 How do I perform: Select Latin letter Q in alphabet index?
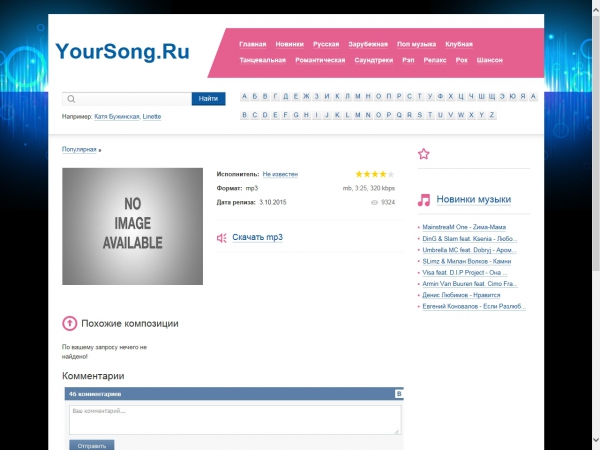click(399, 115)
